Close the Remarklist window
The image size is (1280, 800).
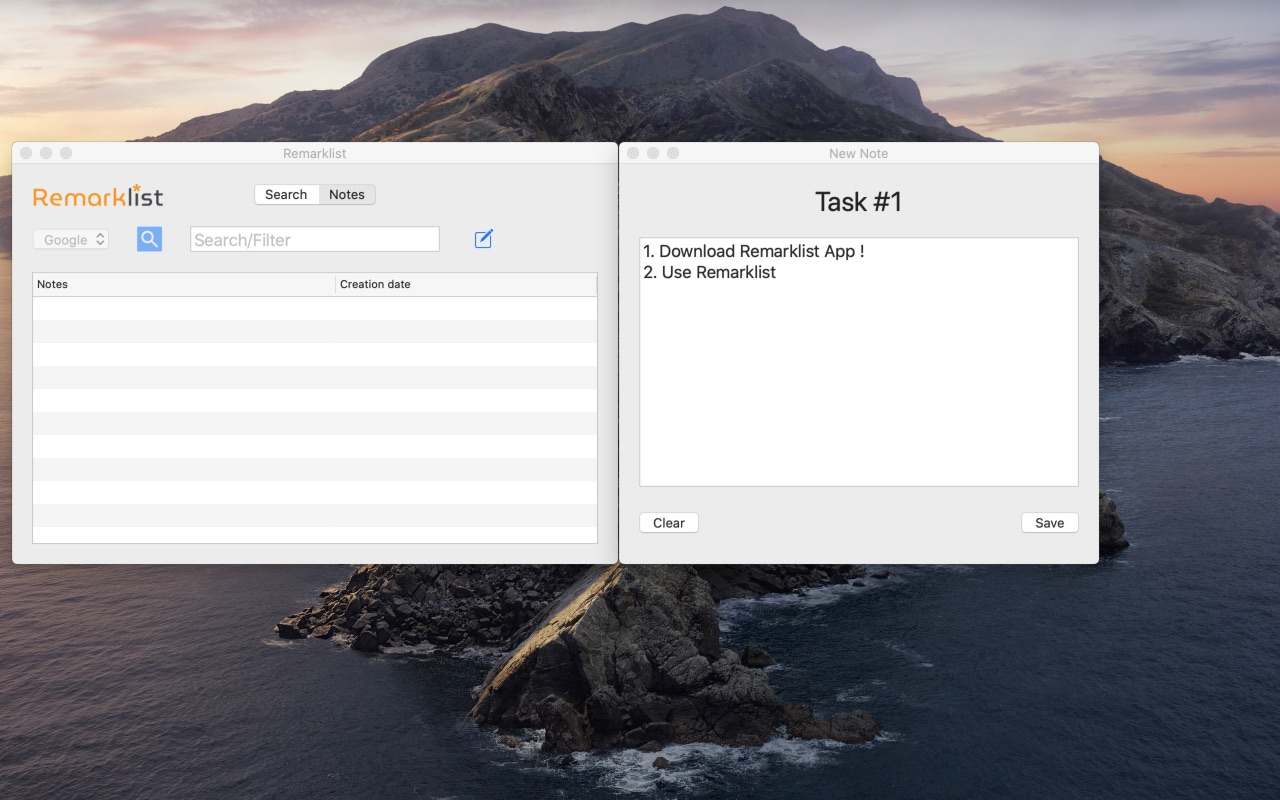click(x=26, y=153)
